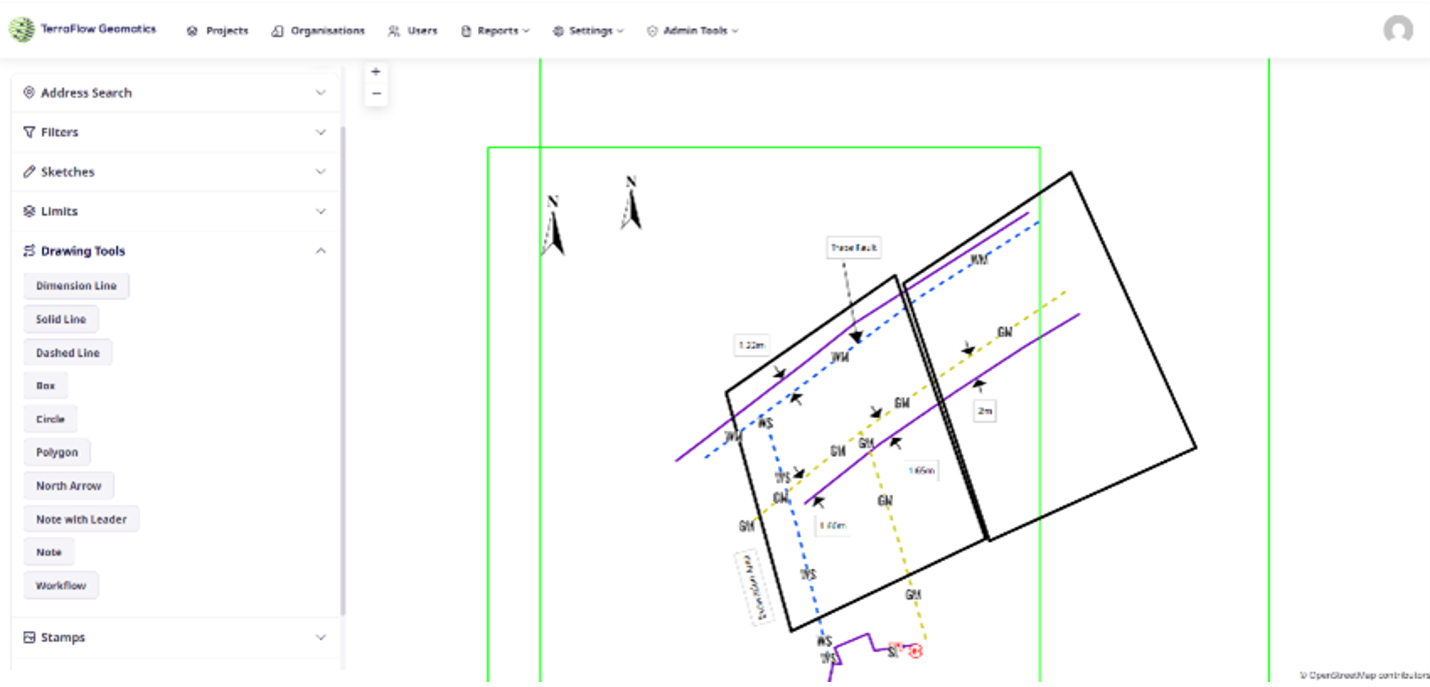Select the left north arrow on map

point(553,226)
